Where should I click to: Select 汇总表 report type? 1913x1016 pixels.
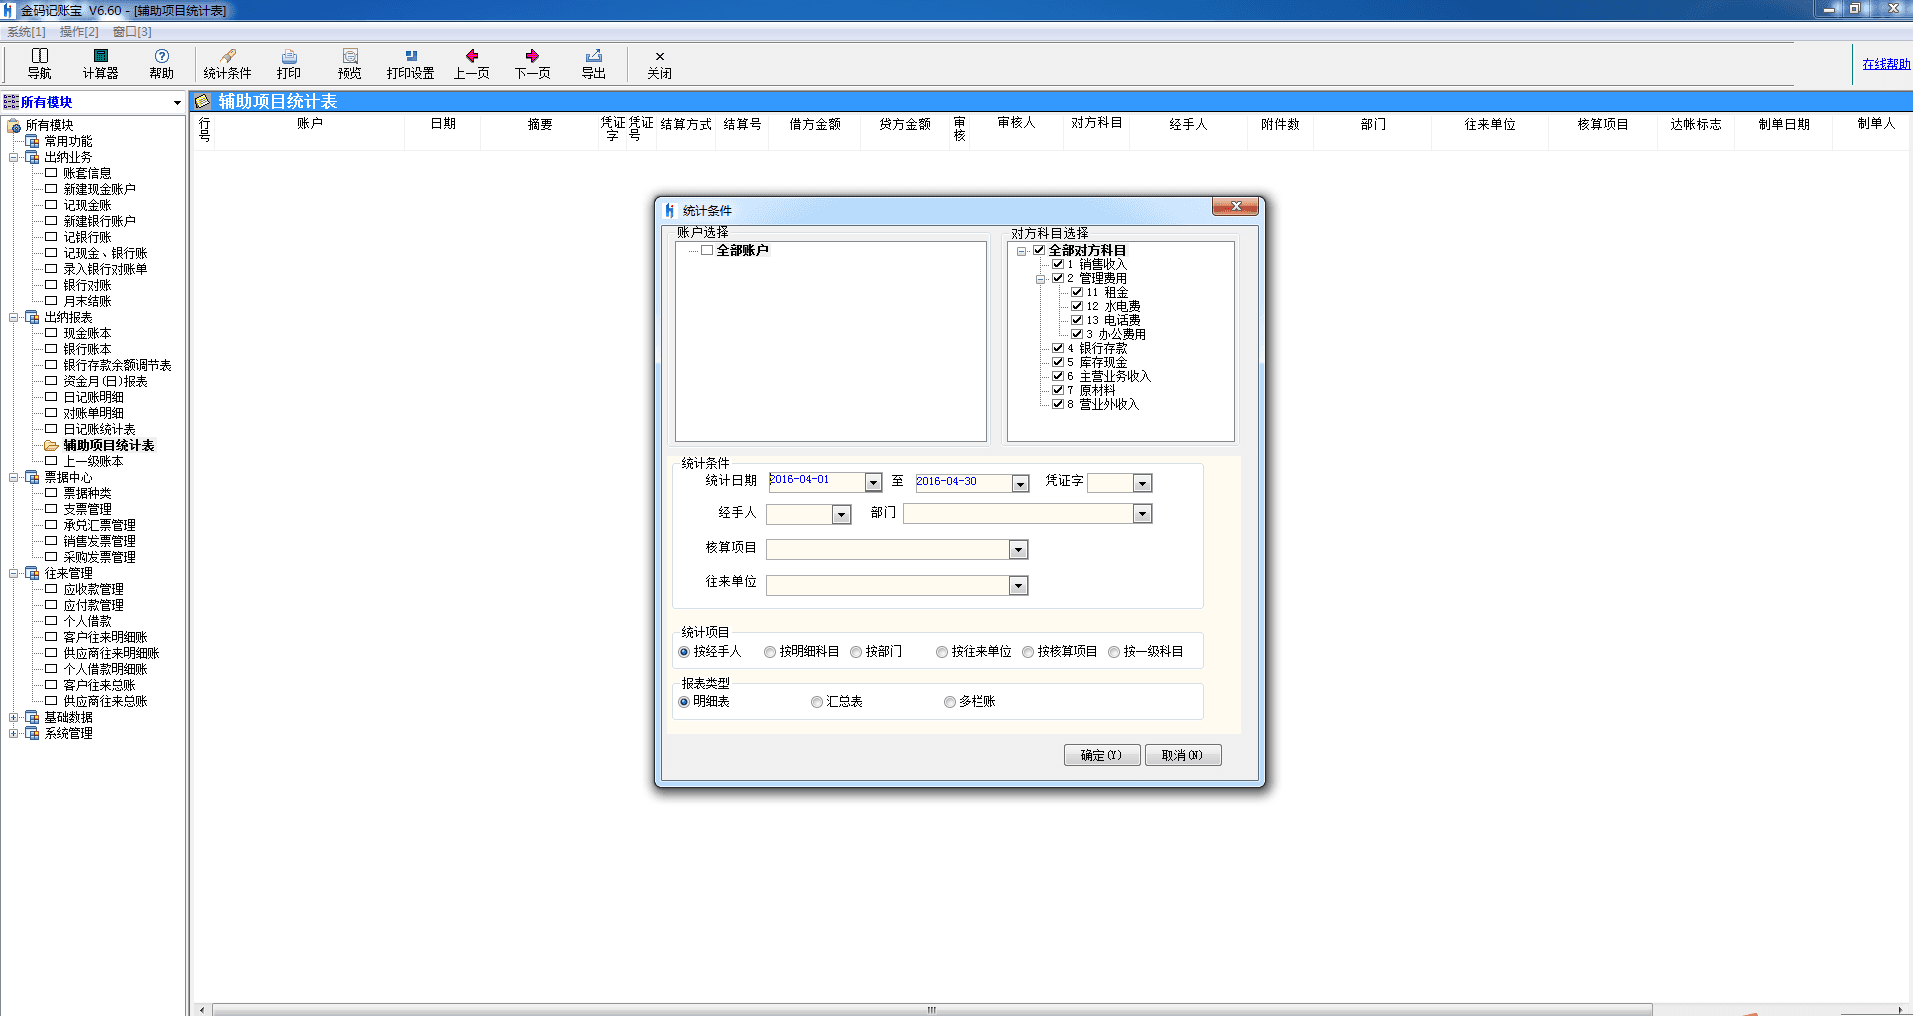pos(817,702)
